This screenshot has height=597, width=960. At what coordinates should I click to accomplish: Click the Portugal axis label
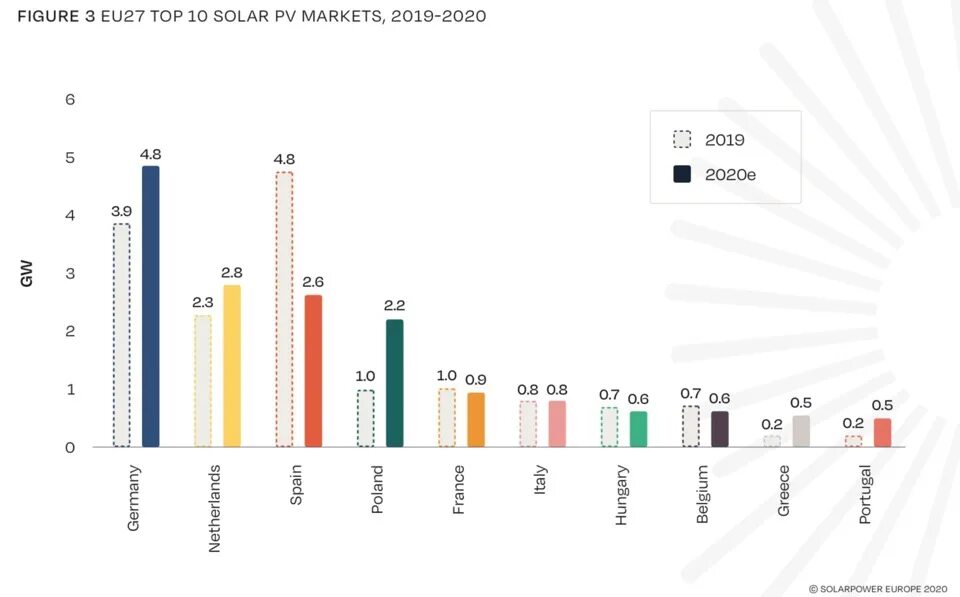864,495
